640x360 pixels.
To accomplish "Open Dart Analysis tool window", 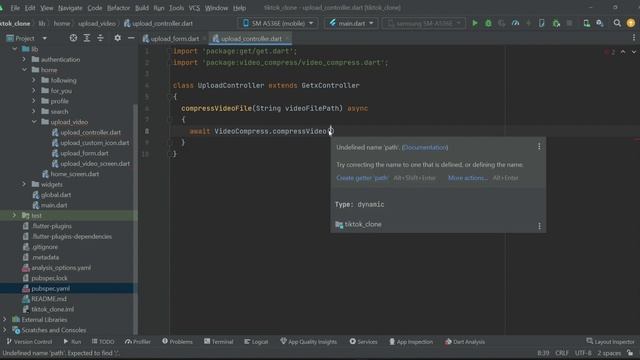I will click(465, 342).
